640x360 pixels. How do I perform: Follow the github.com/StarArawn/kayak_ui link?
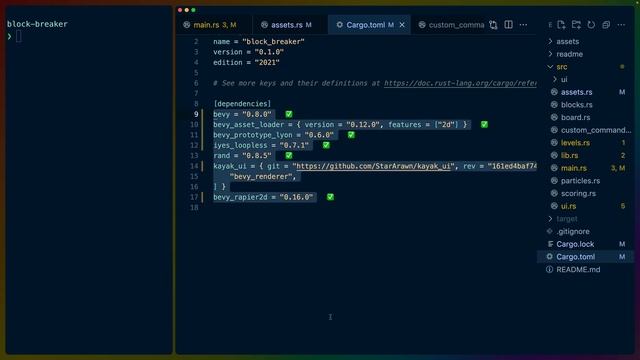(x=373, y=166)
